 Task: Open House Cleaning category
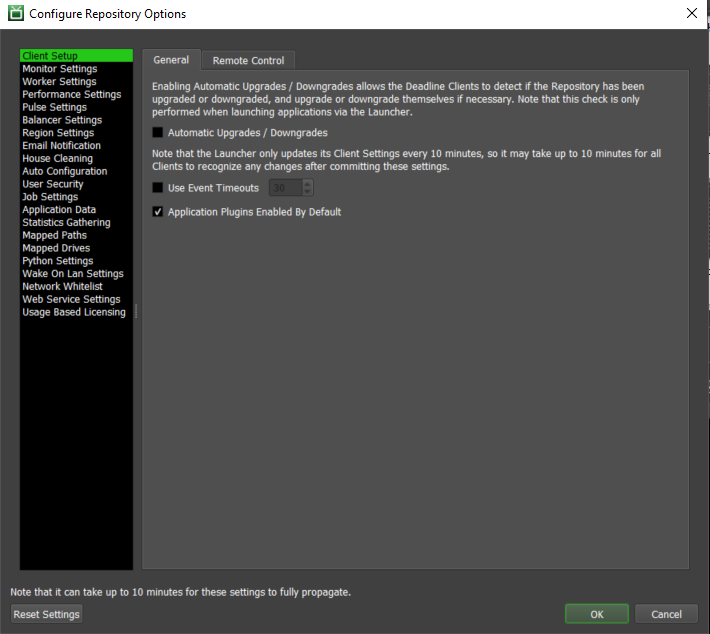pos(76,158)
